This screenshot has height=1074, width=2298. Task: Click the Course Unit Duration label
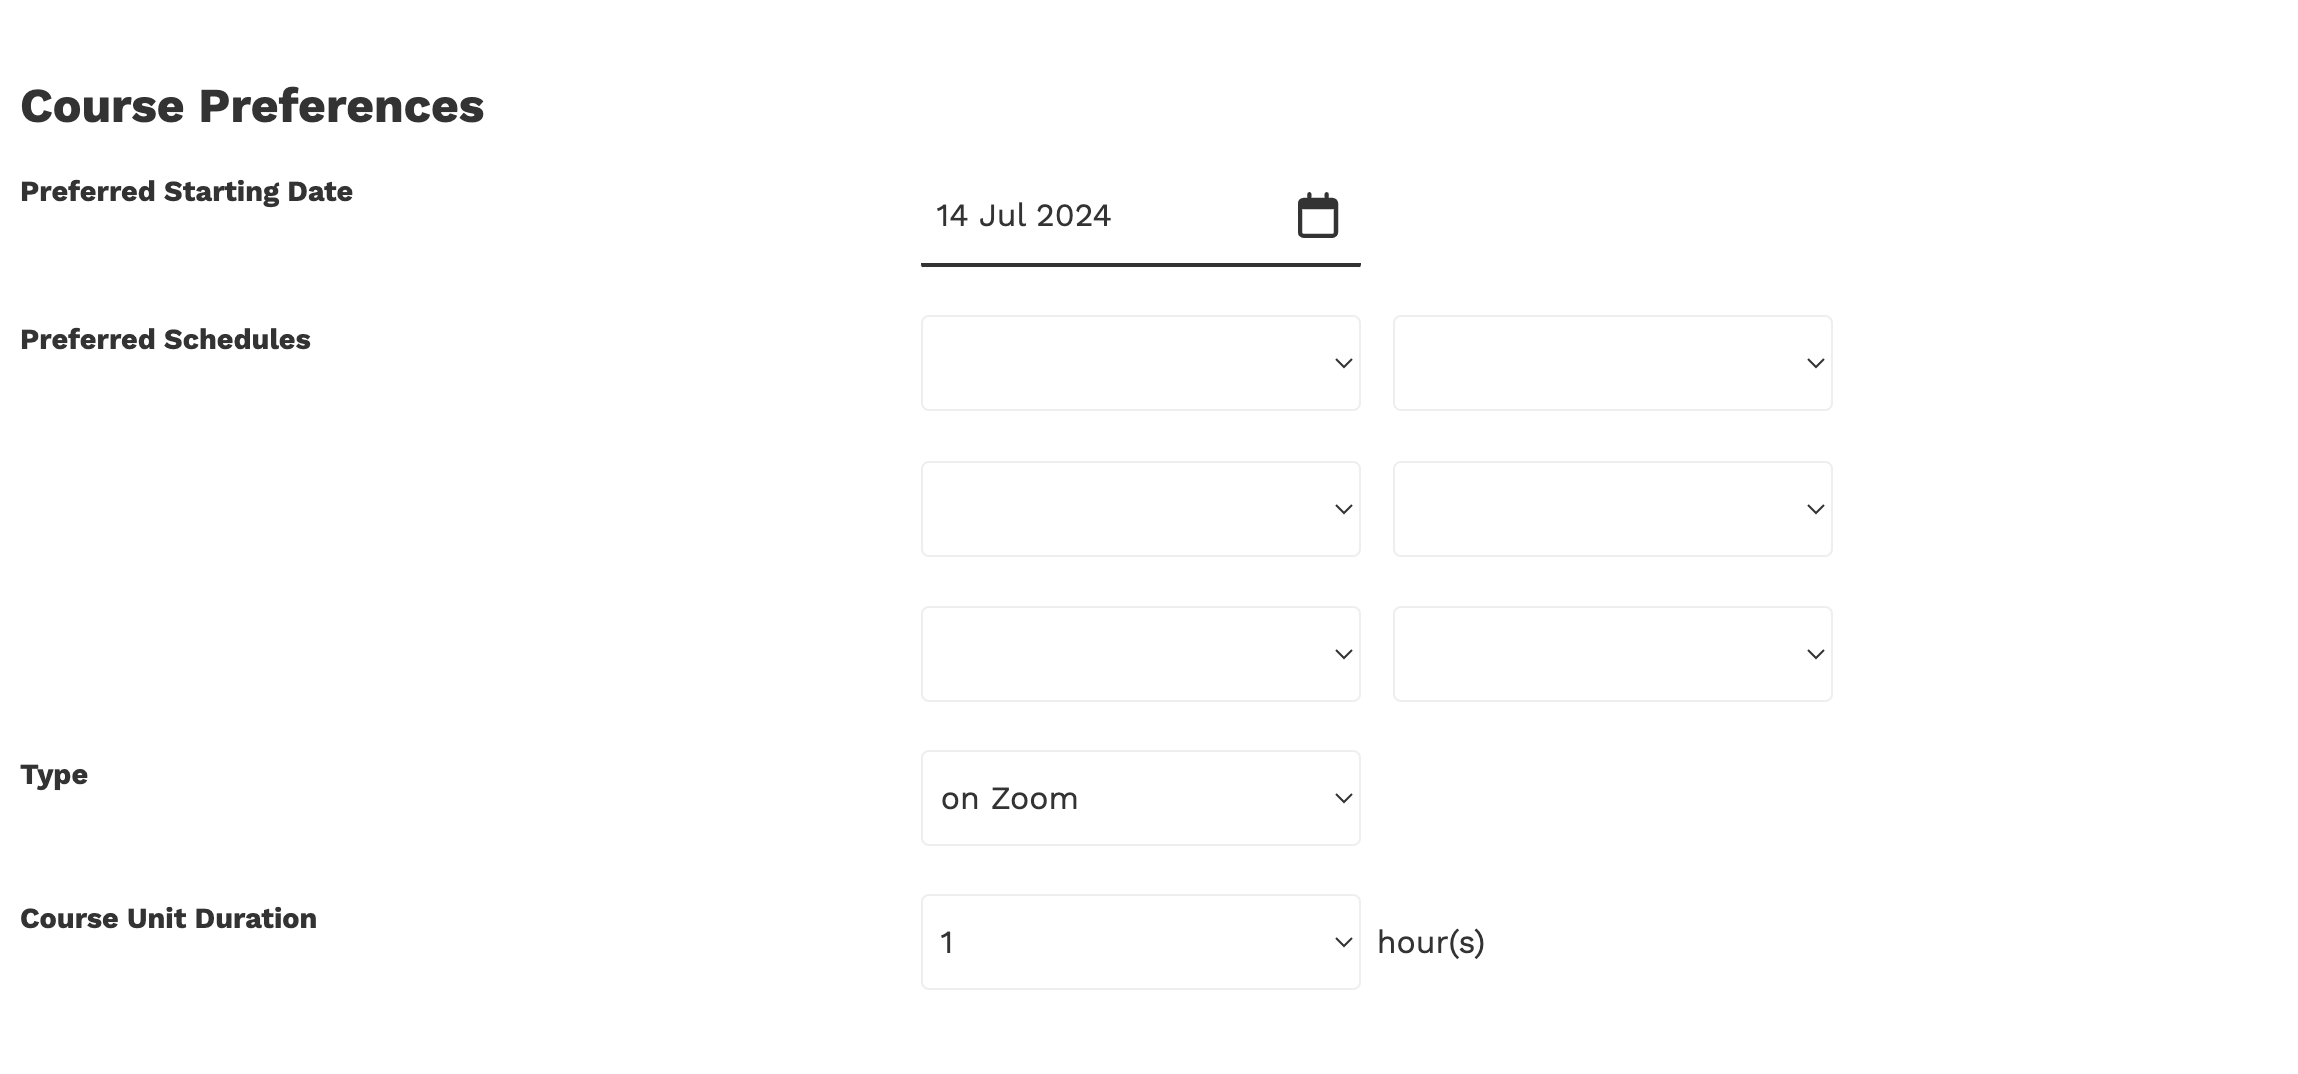pos(168,918)
